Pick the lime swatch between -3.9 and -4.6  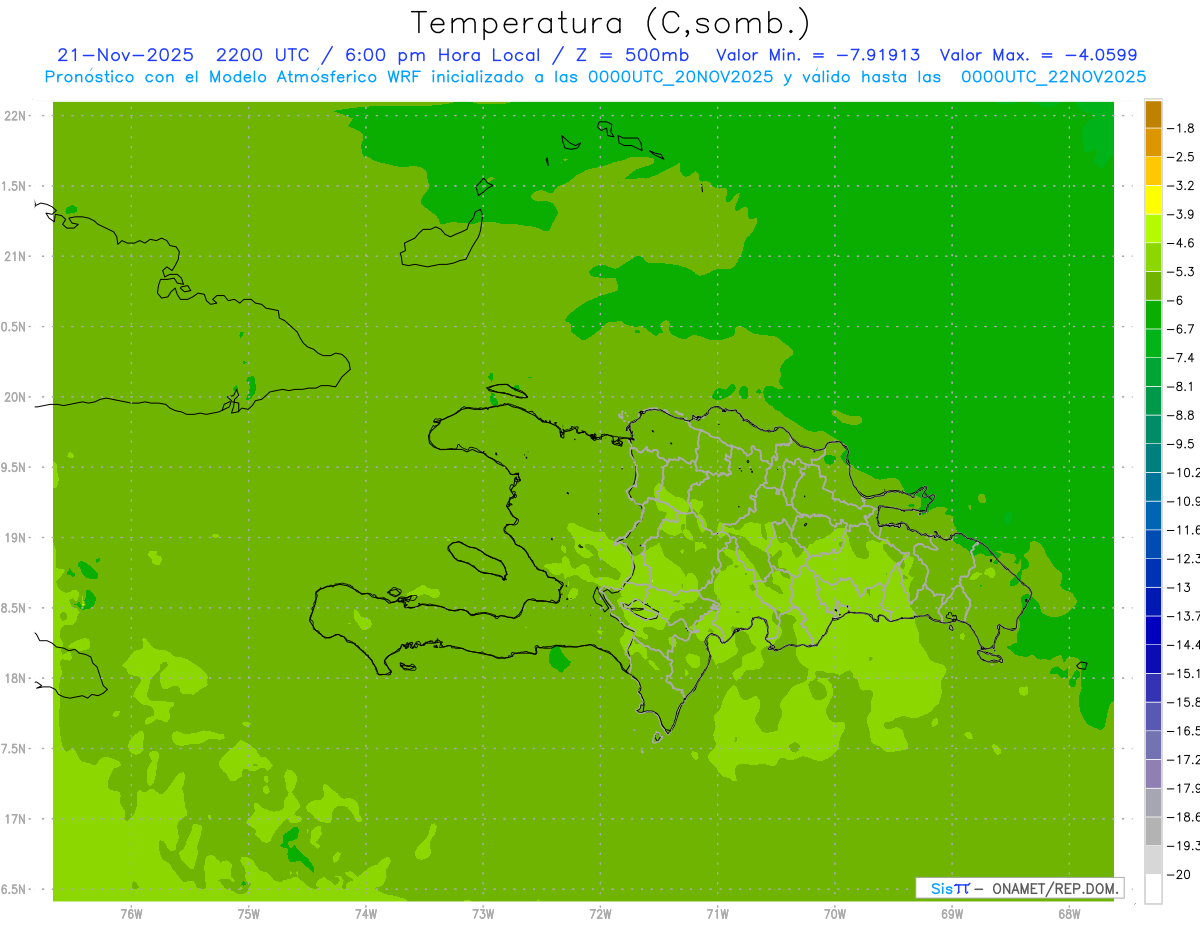click(x=1153, y=228)
